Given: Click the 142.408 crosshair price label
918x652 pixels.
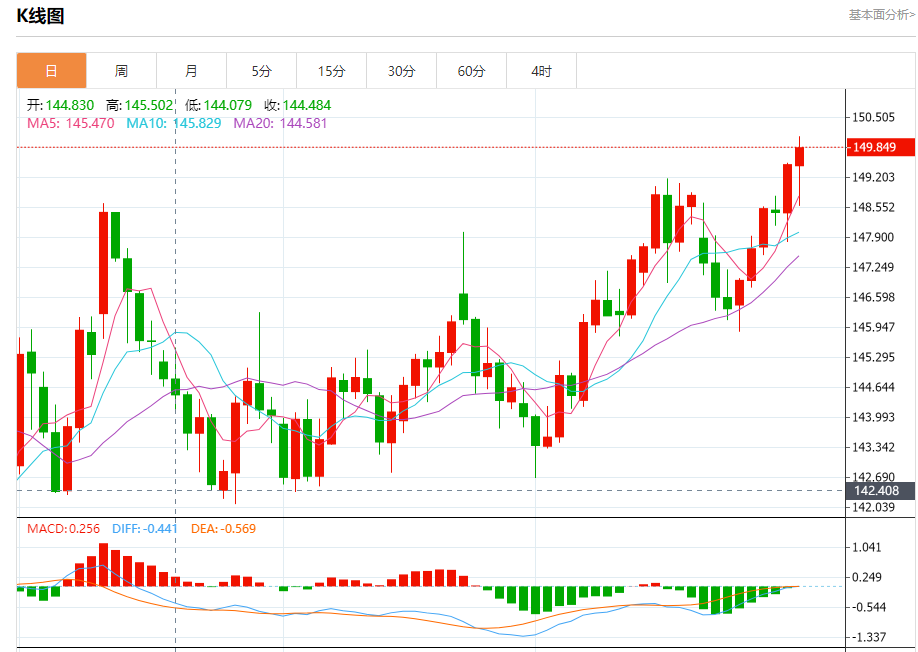Looking at the screenshot, I should [881, 490].
